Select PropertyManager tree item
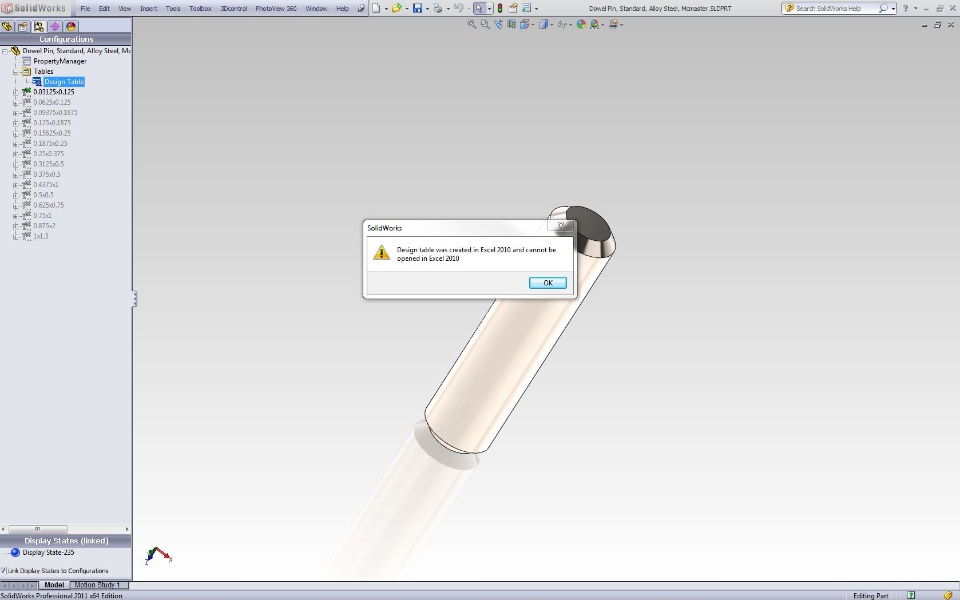 (x=59, y=61)
